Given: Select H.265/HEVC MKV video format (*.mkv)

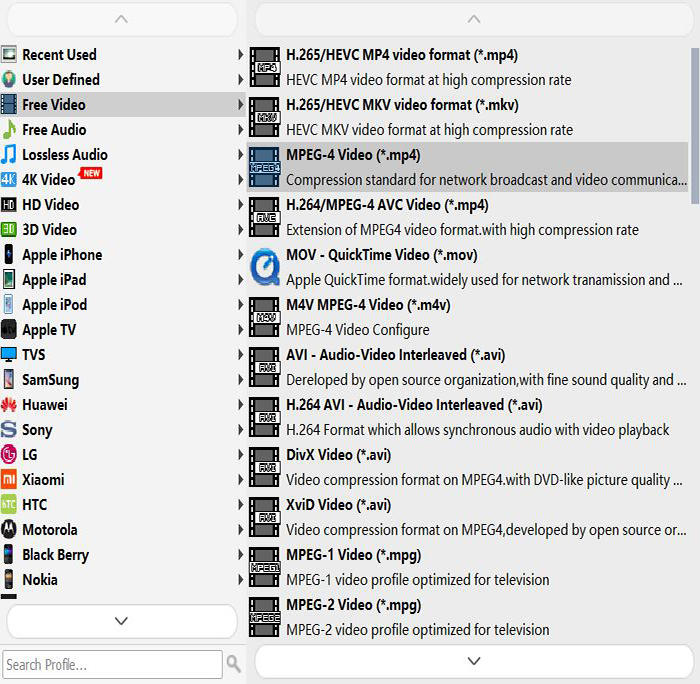Looking at the screenshot, I should (x=467, y=117).
